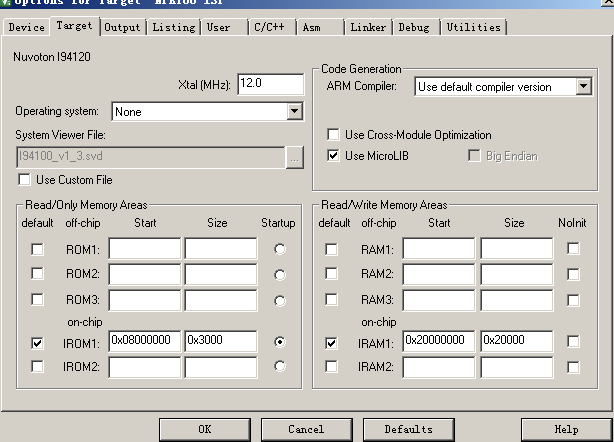Screen dimensions: 614x442
Task: Click the RAM3 Start field
Action: tap(439, 300)
